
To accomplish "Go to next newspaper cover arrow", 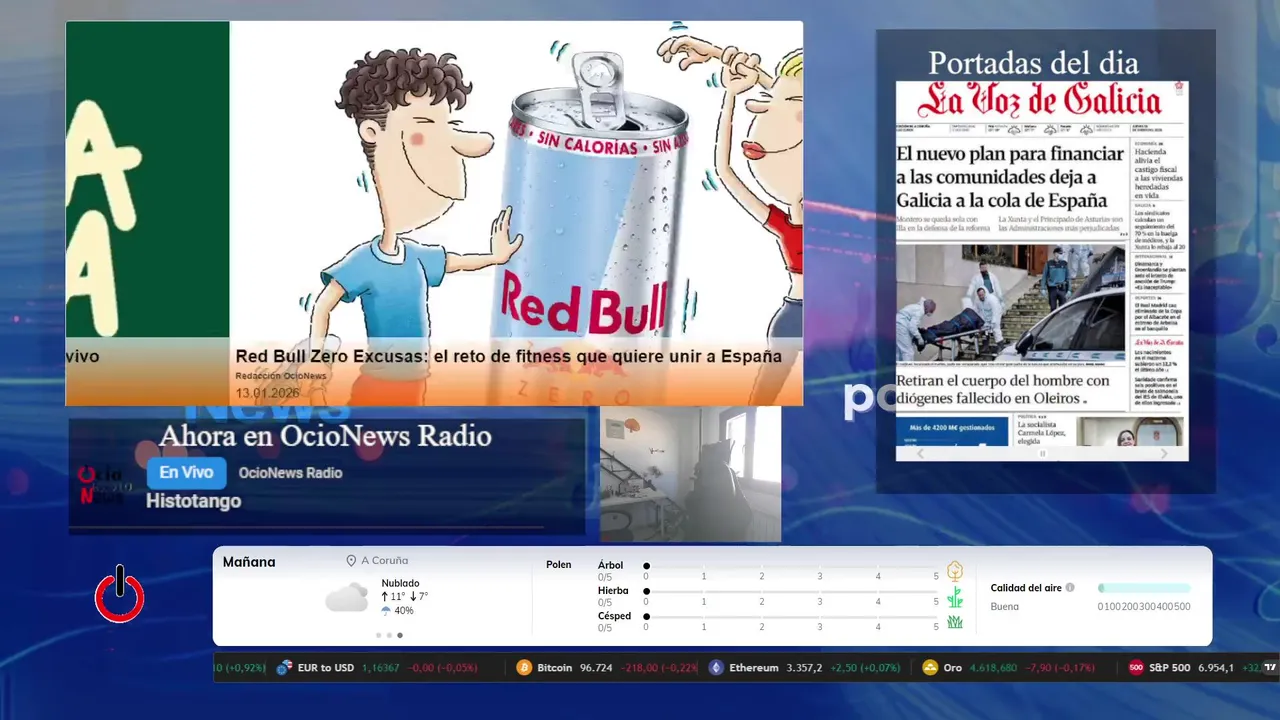I will pos(1163,453).
